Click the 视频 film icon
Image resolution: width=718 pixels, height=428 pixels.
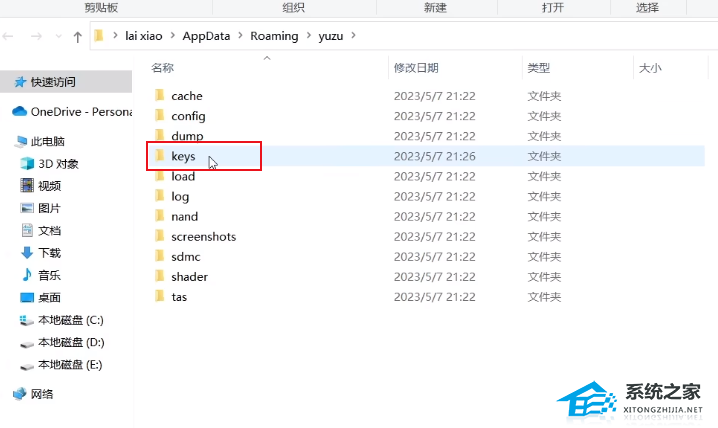[x=27, y=185]
